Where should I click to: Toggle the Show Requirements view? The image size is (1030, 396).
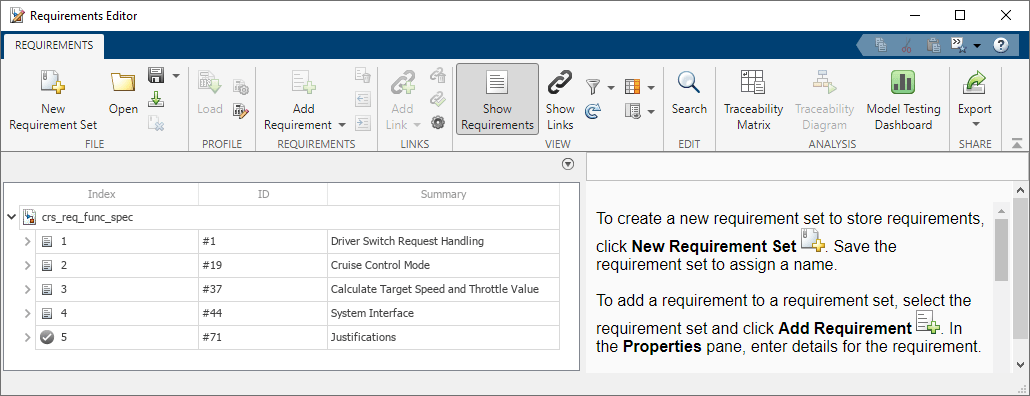pos(497,99)
